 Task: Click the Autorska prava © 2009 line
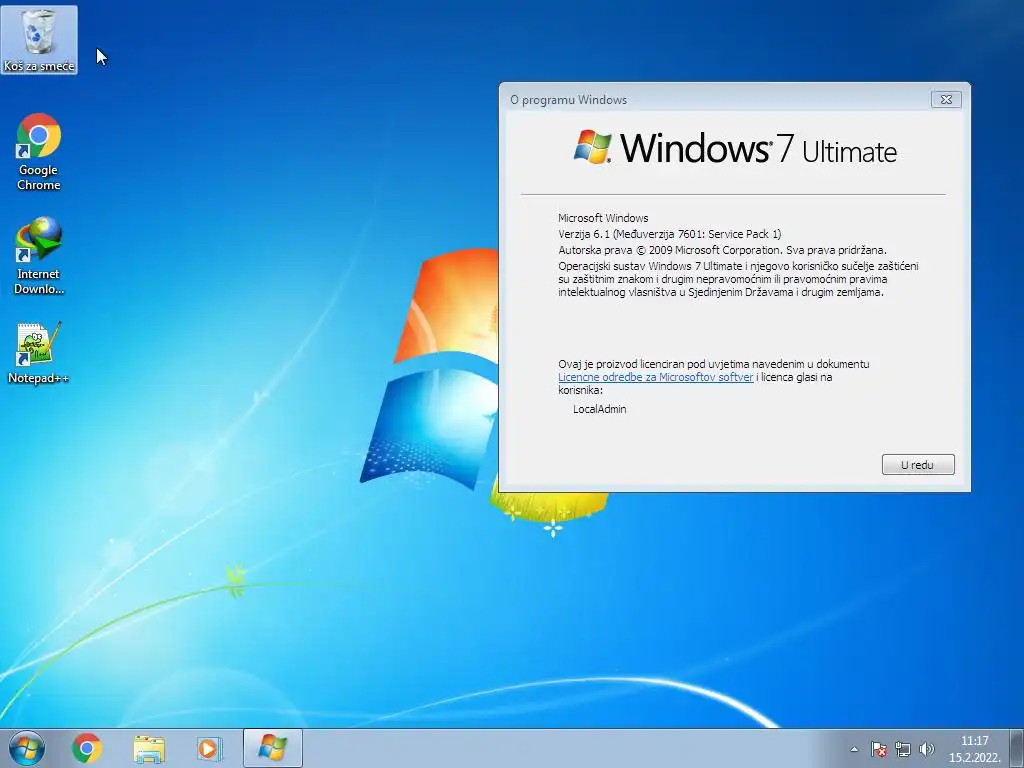(722, 250)
